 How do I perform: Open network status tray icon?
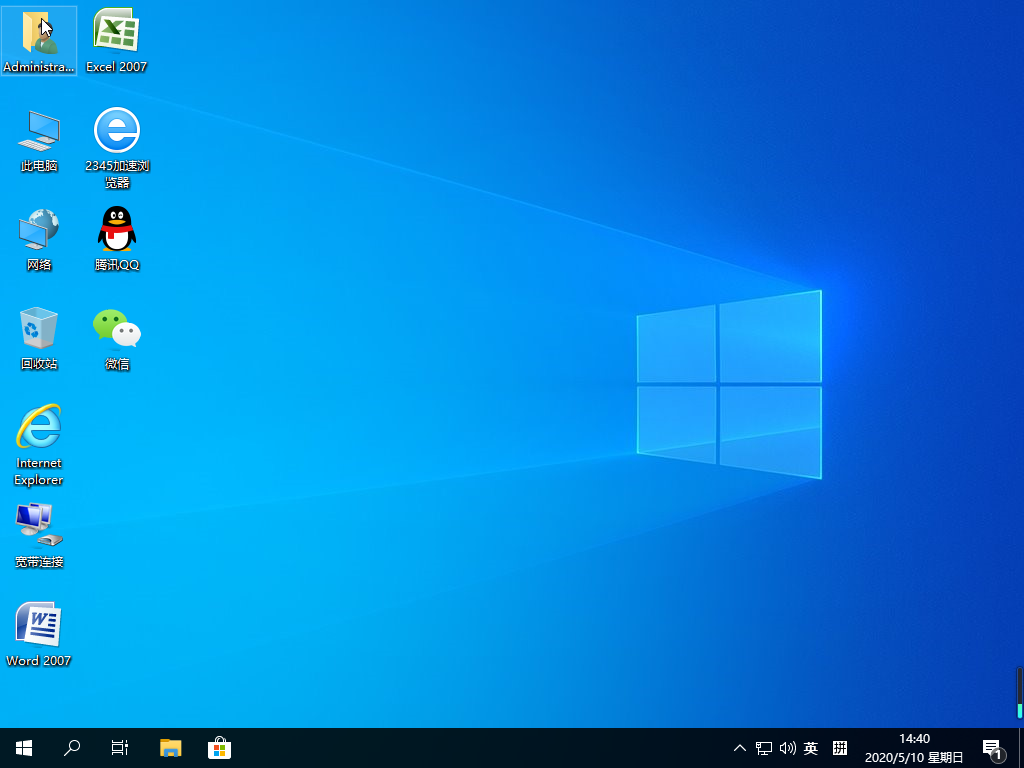pos(764,748)
